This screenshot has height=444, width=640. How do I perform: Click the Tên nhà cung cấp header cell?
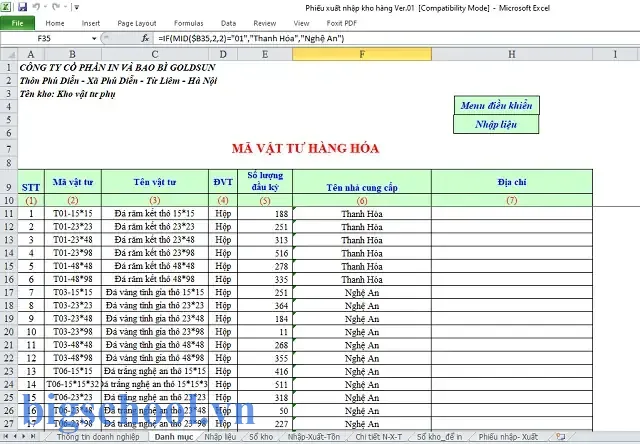pyautogui.click(x=362, y=182)
